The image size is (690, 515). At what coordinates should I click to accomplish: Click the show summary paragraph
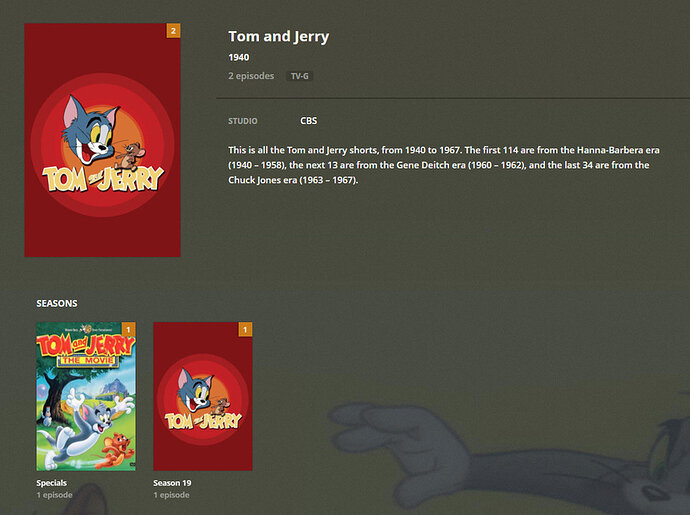[444, 165]
